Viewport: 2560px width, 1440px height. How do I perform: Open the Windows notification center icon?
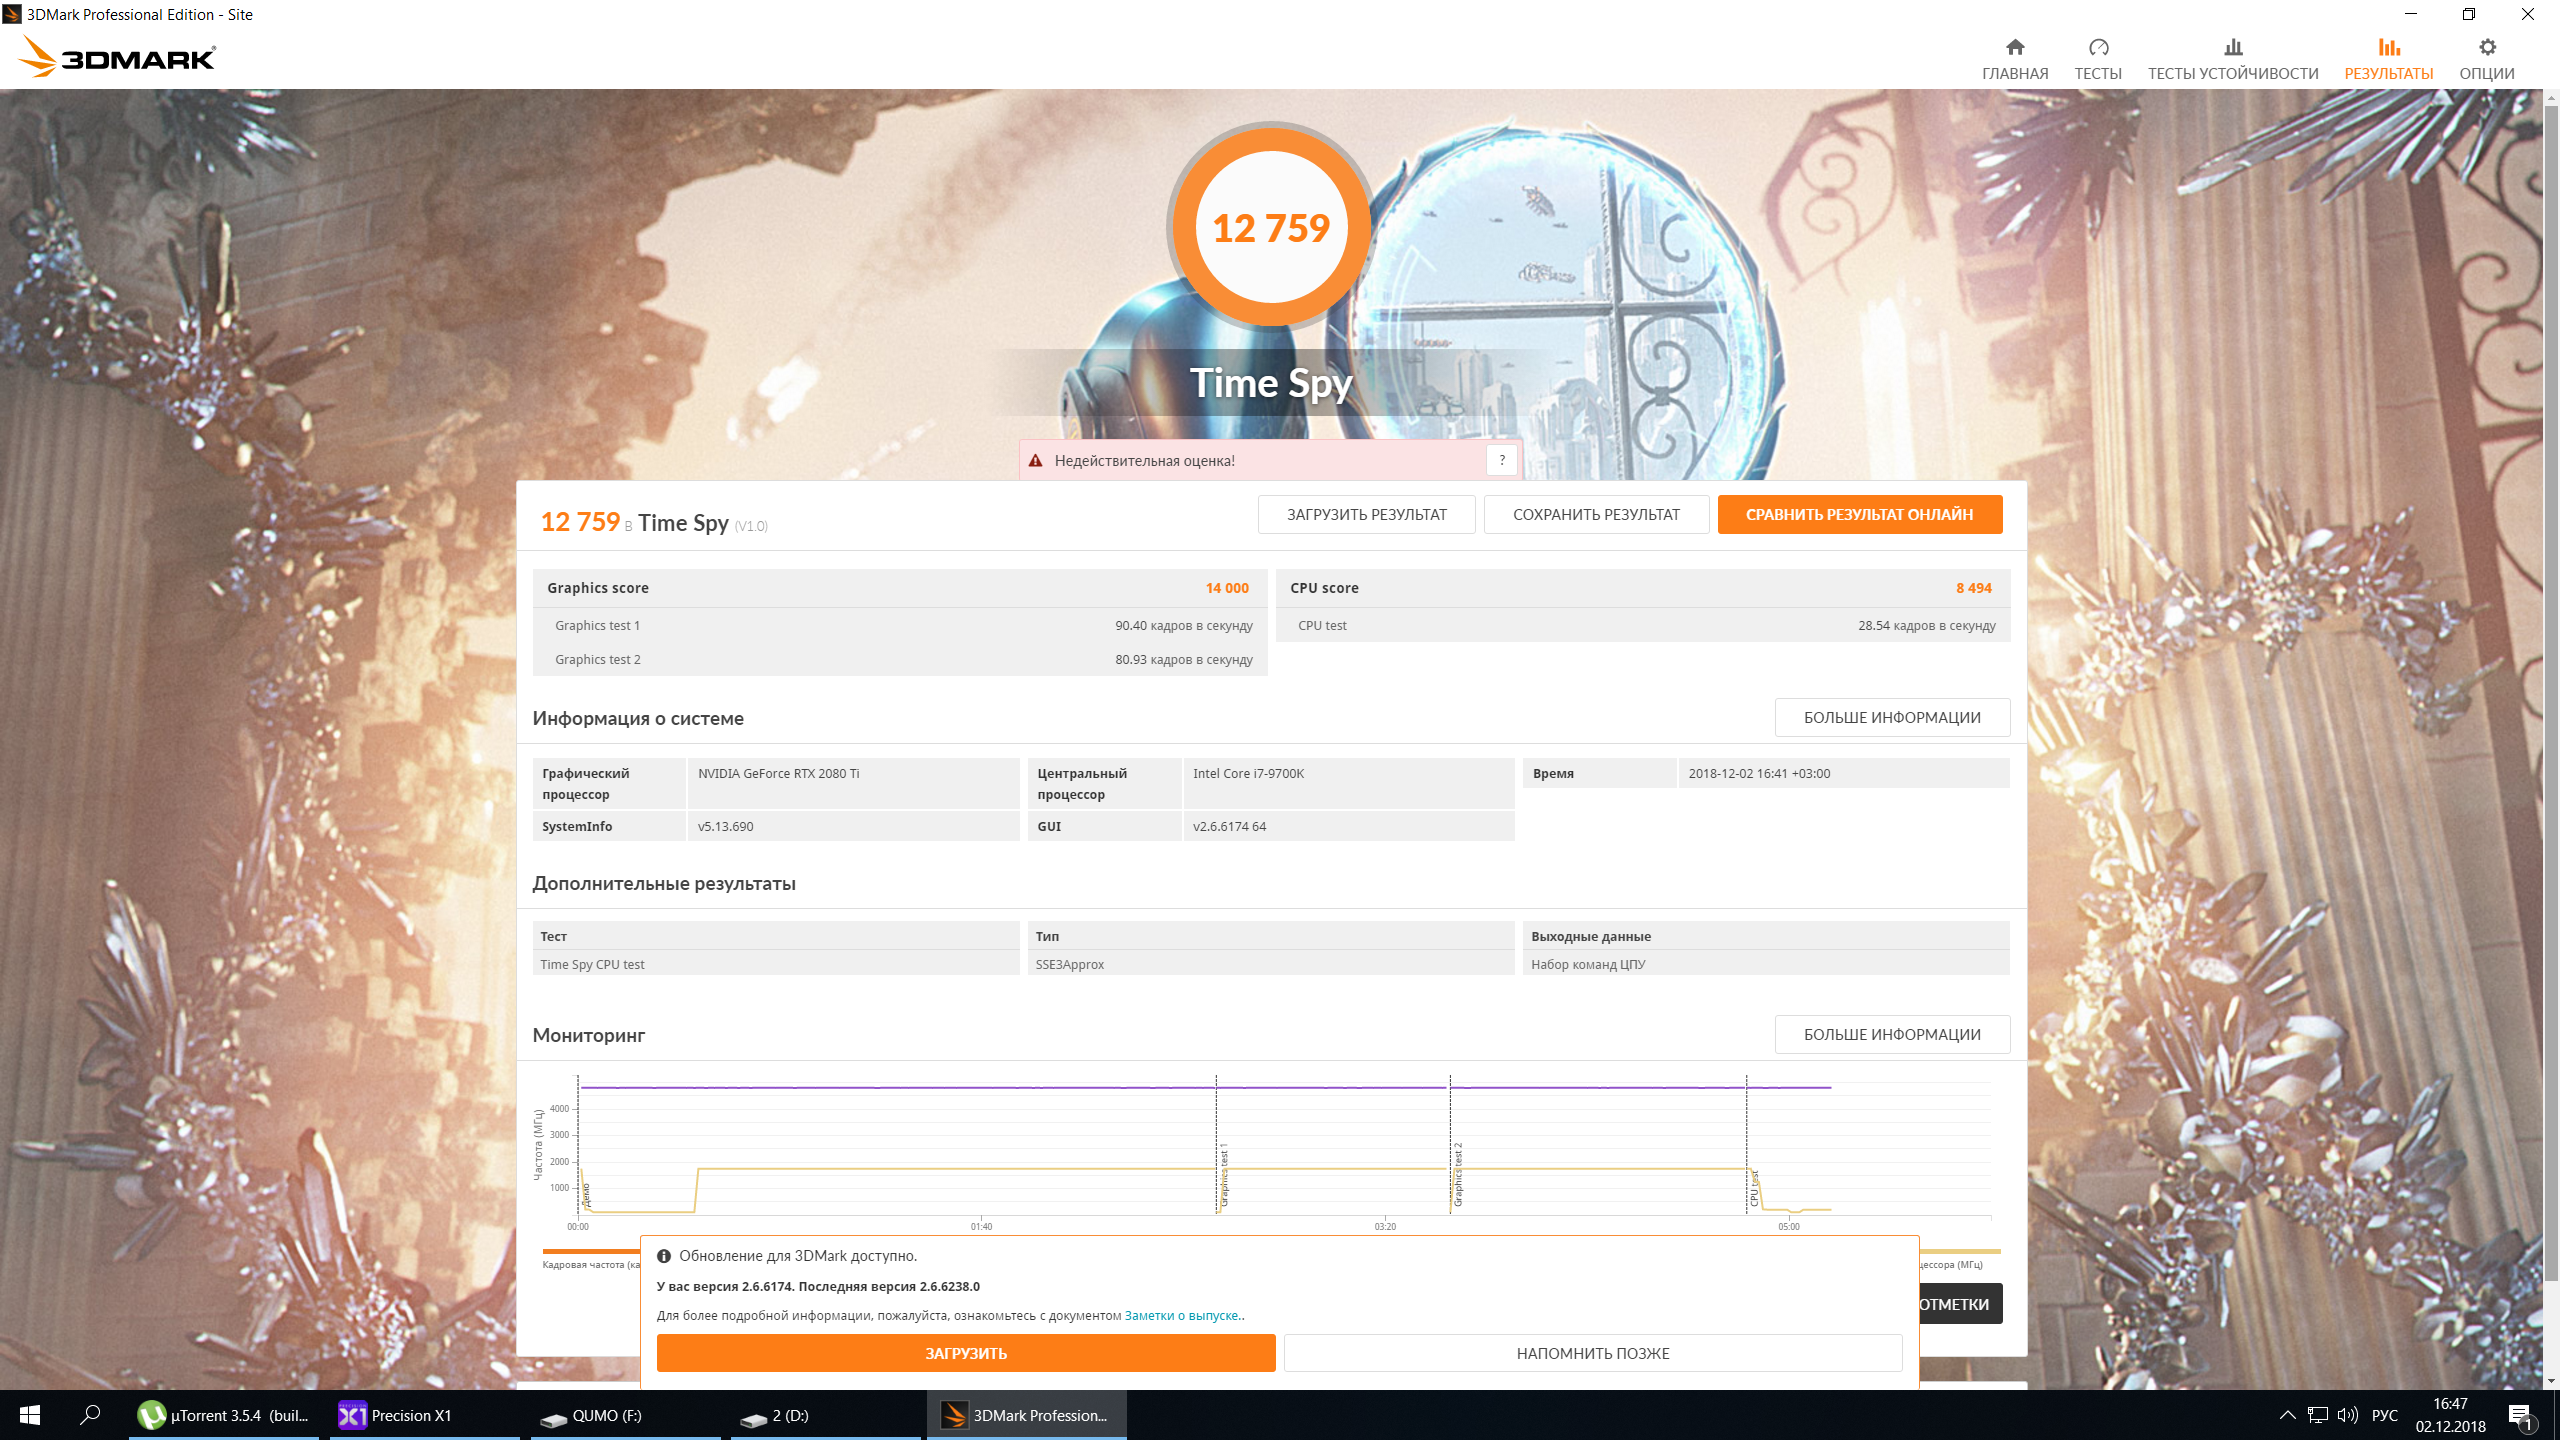[x=2519, y=1415]
